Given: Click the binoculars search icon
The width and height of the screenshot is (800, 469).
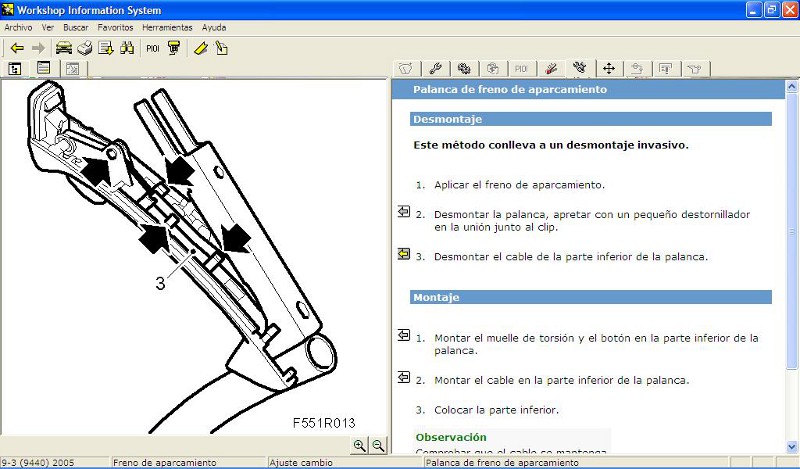Looking at the screenshot, I should click(127, 48).
